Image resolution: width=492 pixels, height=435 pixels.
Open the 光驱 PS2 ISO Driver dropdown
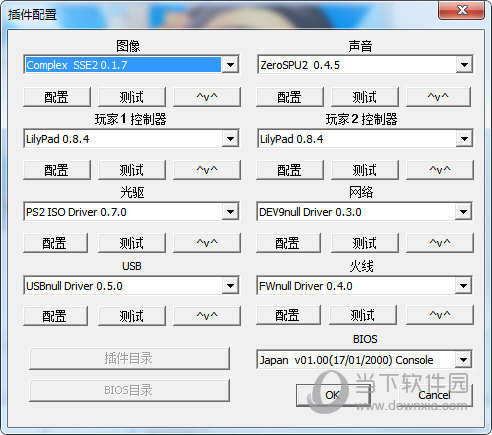(x=230, y=211)
